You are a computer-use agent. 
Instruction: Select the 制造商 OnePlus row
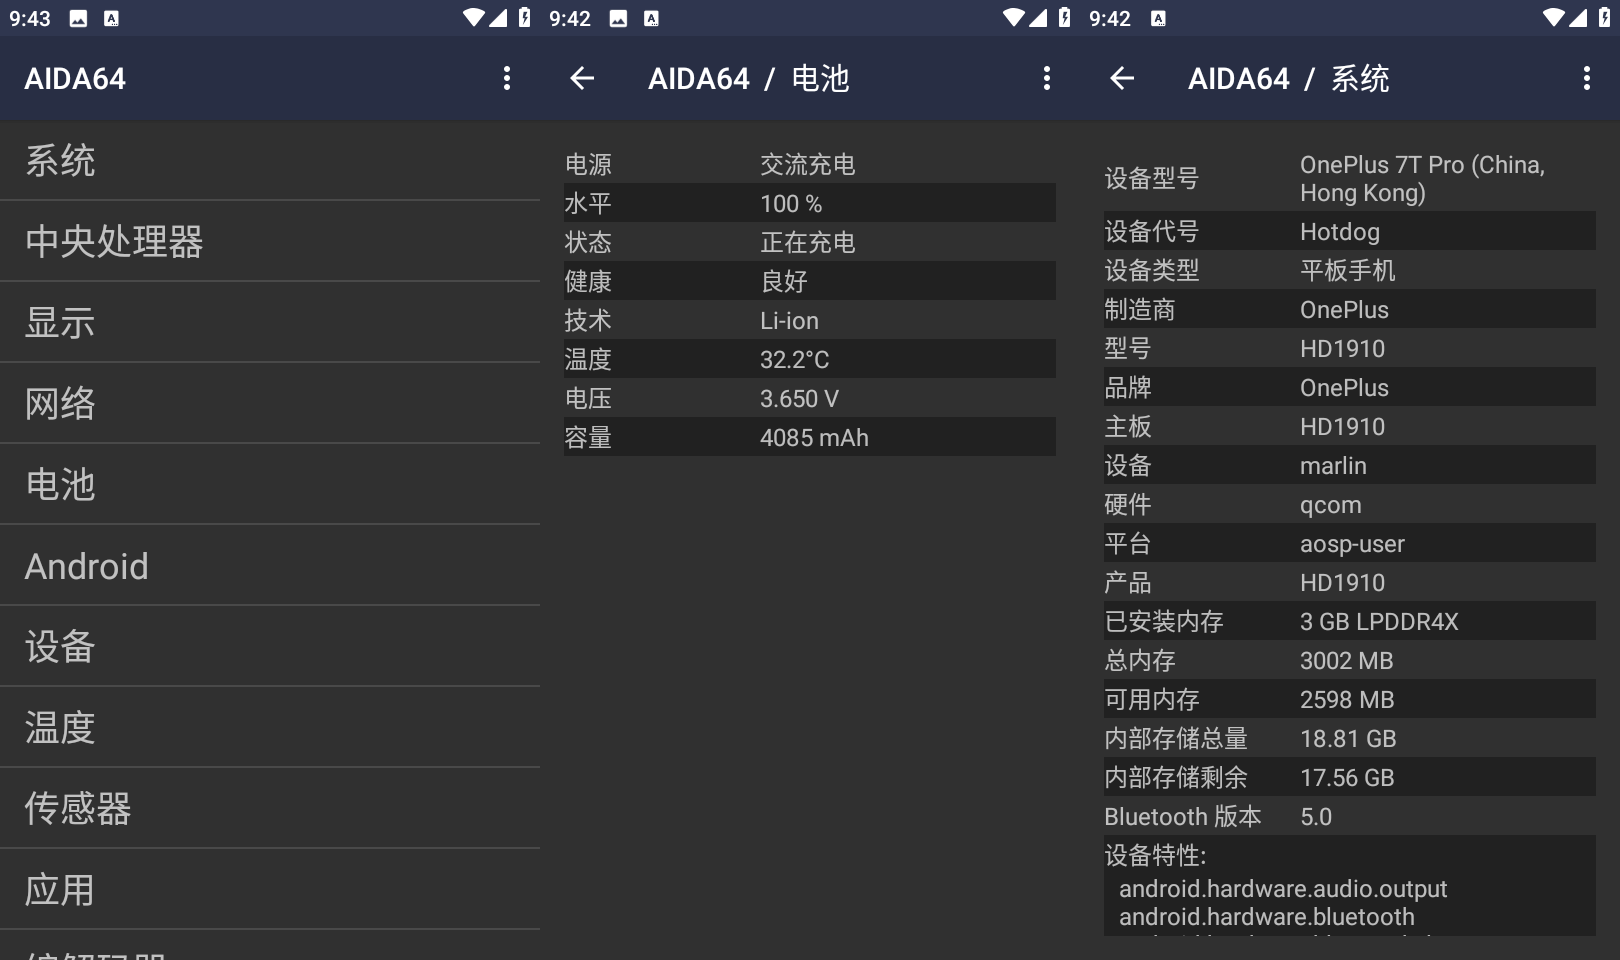tap(1350, 309)
